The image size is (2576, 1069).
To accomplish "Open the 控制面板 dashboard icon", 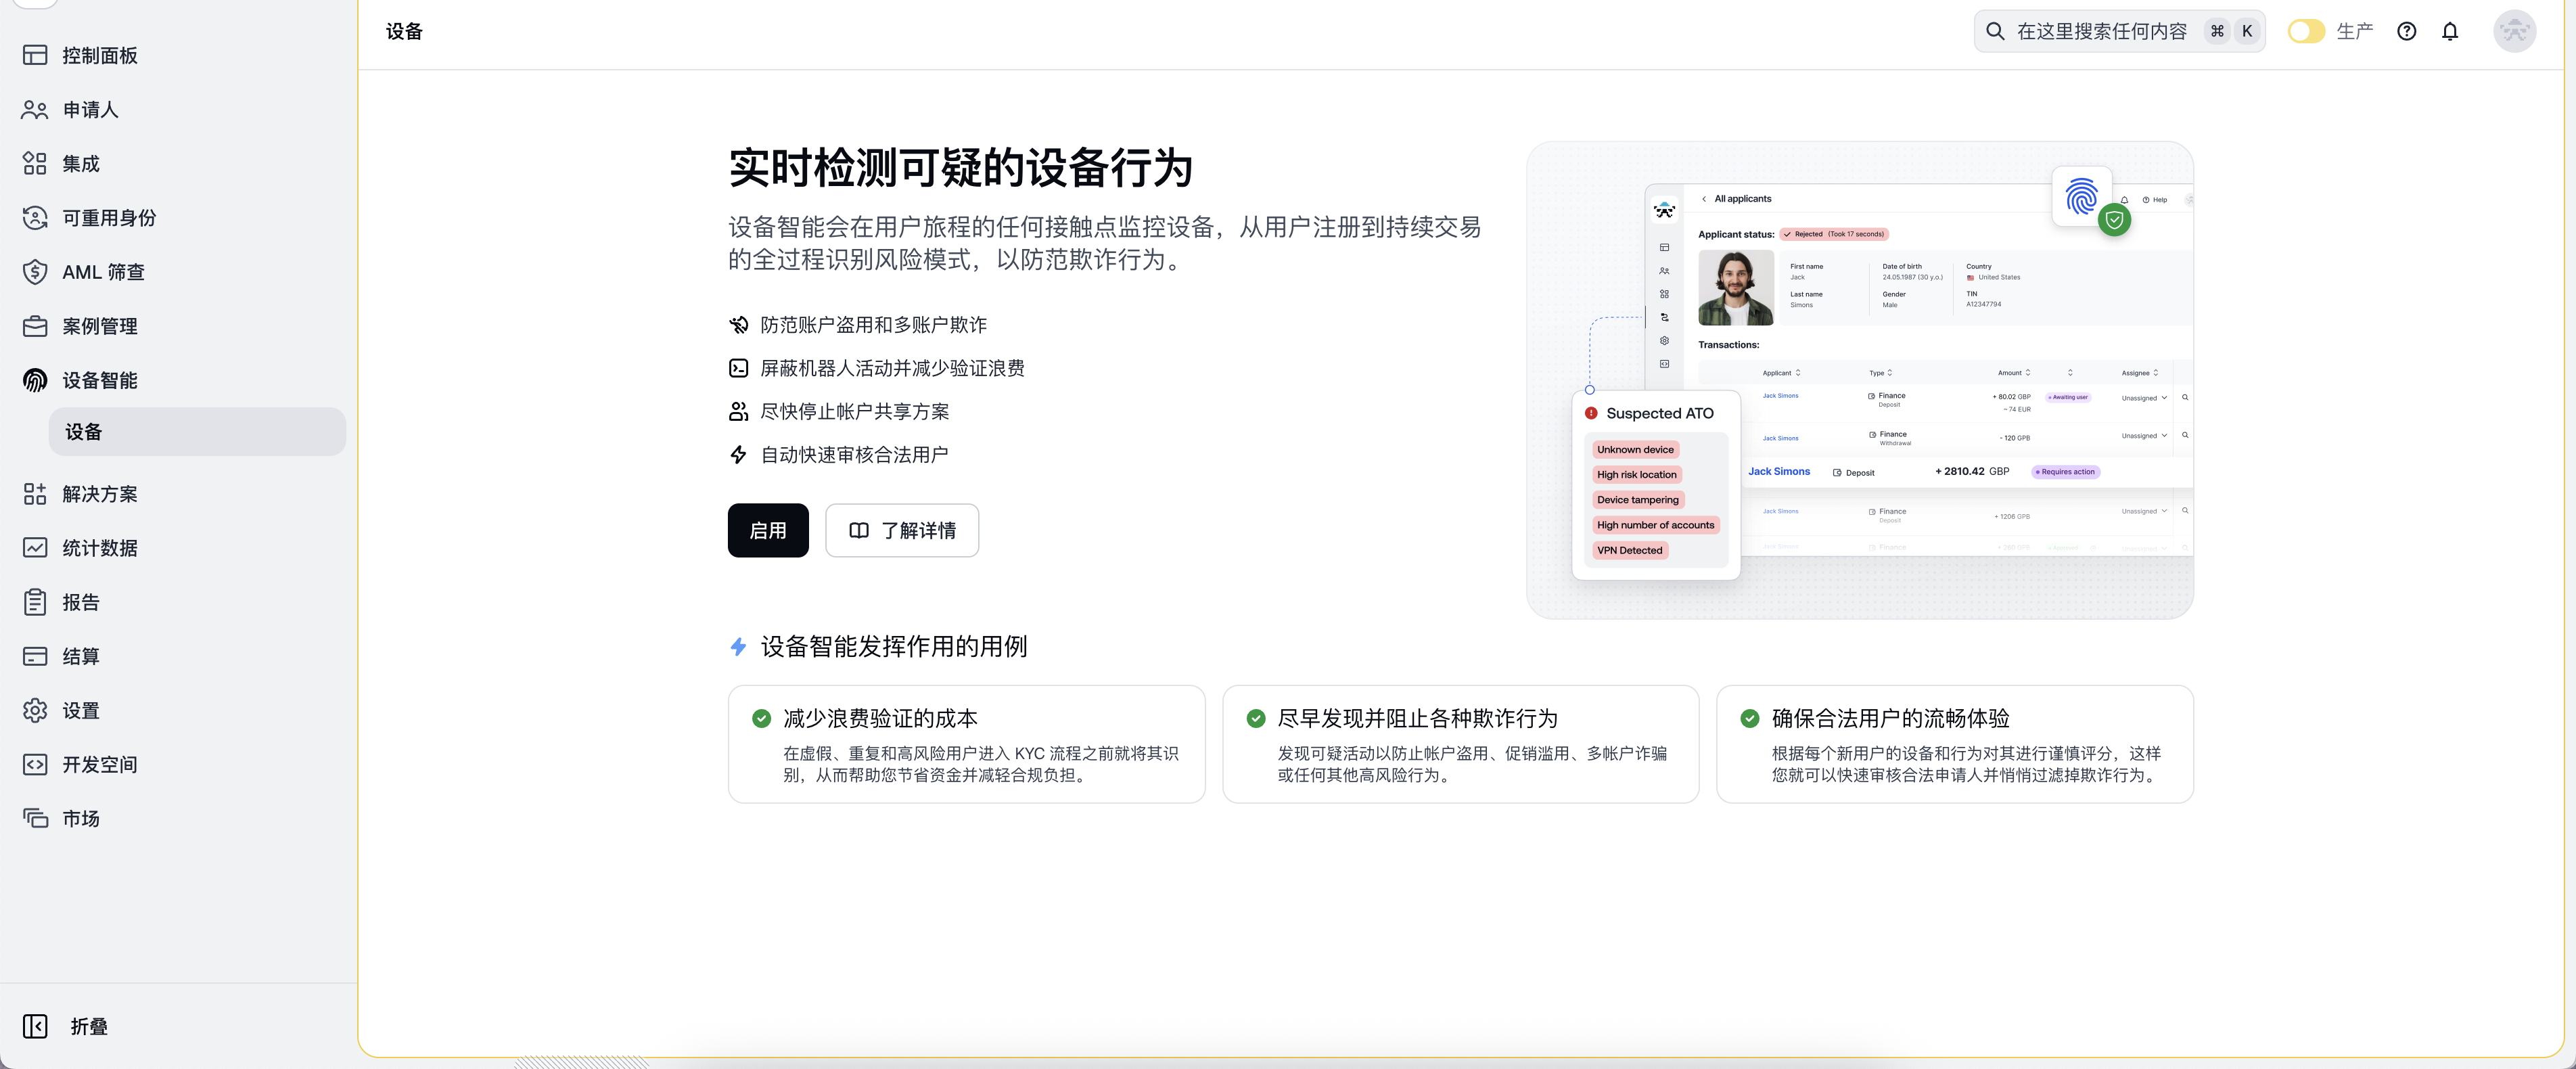I will [x=35, y=55].
